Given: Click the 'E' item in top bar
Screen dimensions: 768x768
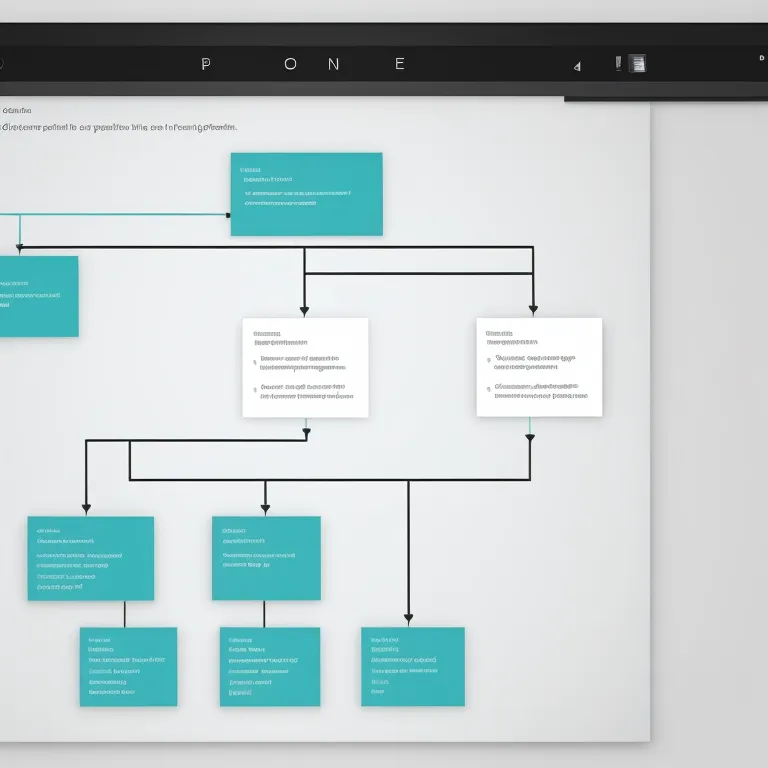Looking at the screenshot, I should [x=400, y=64].
